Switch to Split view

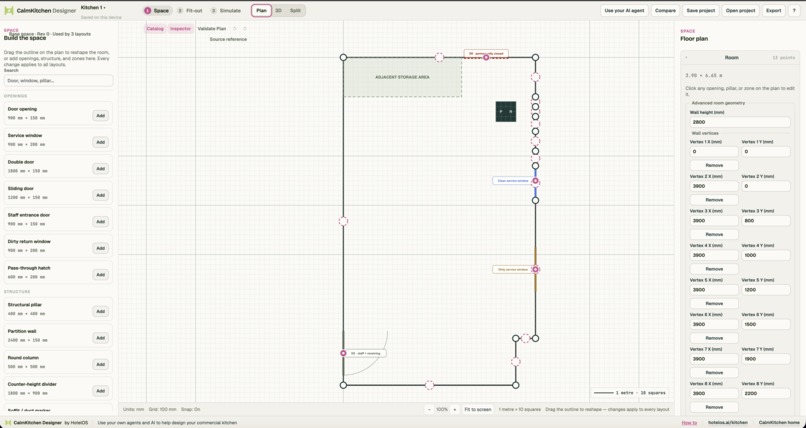pyautogui.click(x=295, y=10)
